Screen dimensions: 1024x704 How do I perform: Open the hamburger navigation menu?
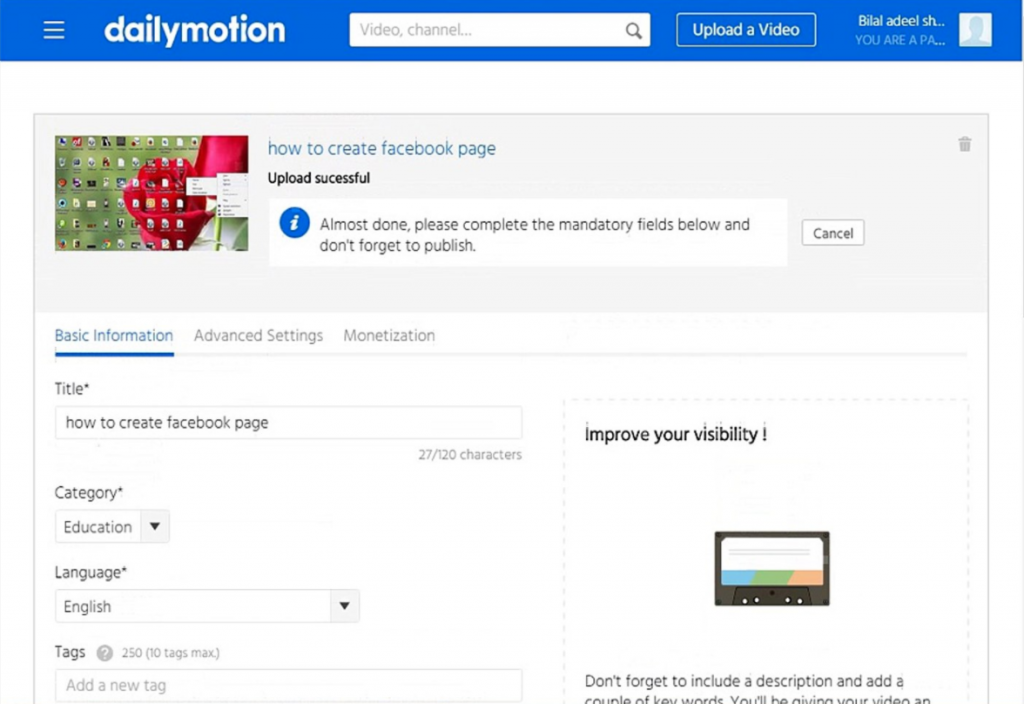point(54,30)
